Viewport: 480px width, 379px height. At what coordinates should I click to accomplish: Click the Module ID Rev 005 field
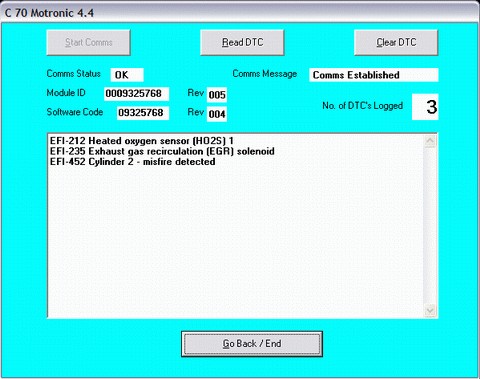tap(217, 95)
